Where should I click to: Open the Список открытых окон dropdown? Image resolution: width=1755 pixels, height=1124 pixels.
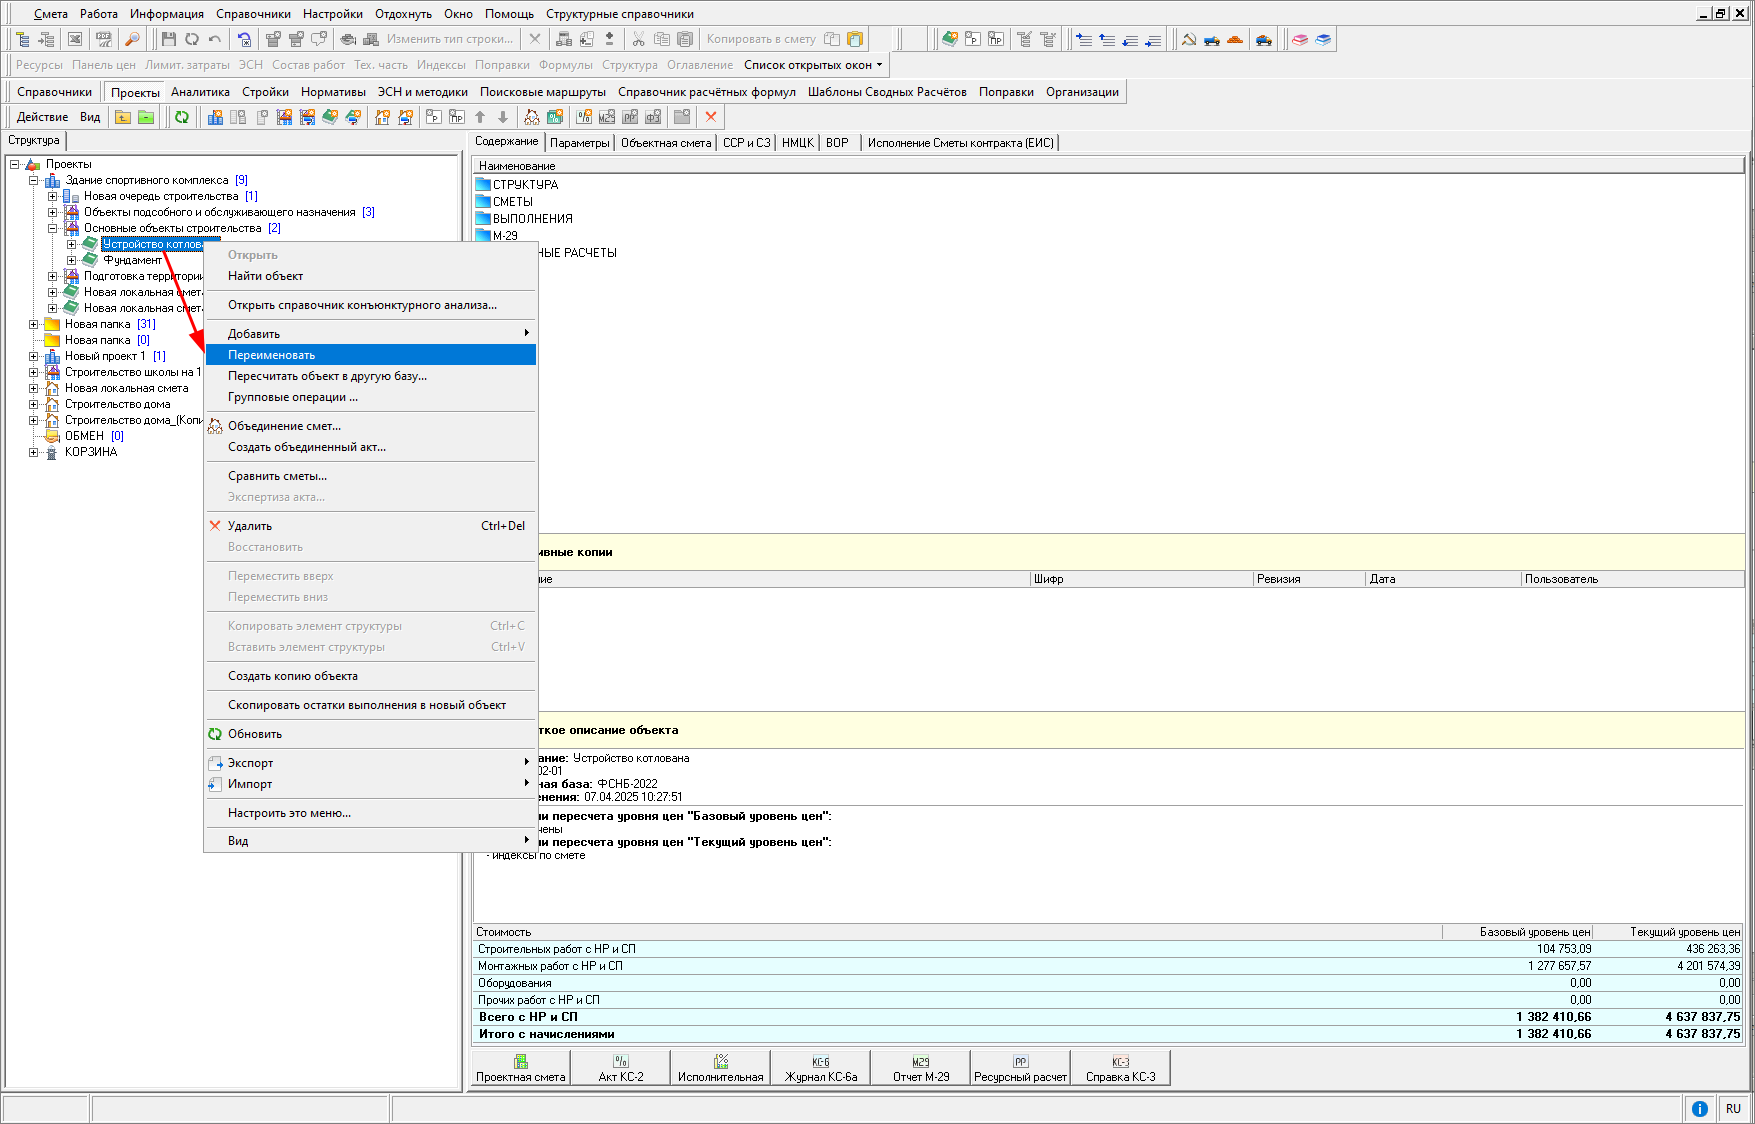click(813, 65)
